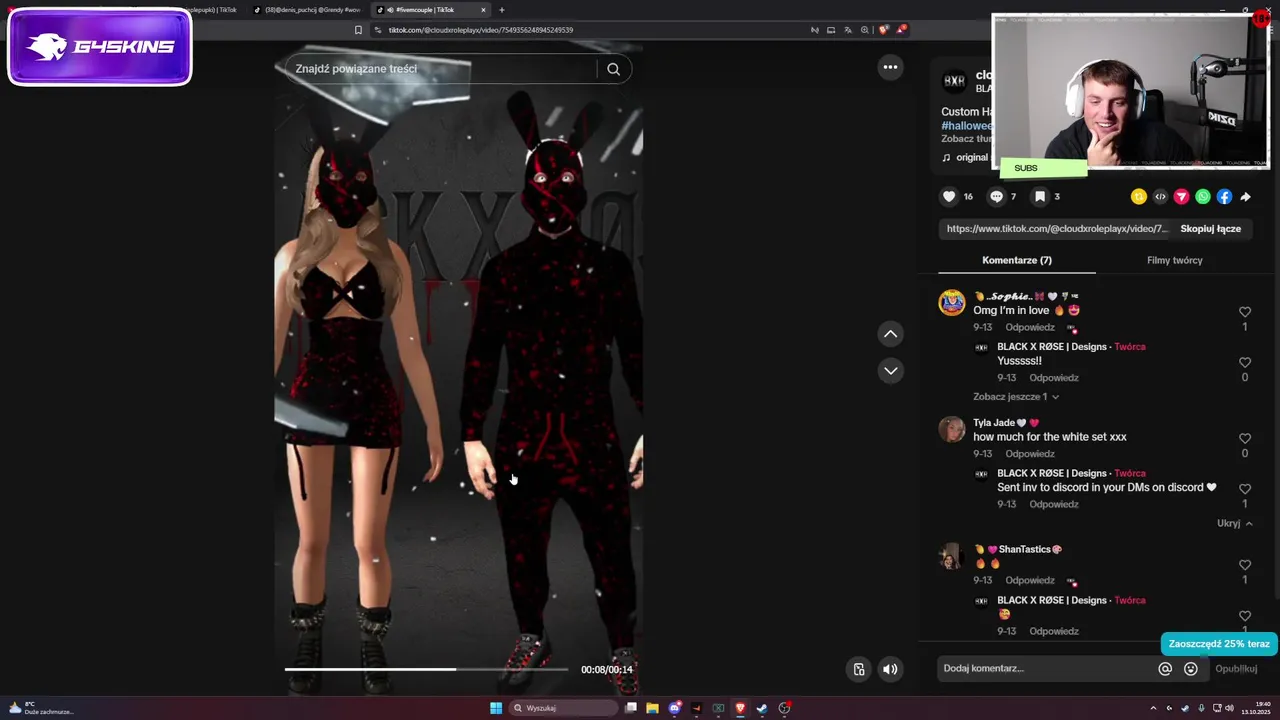Screen dimensions: 1280x720
Task: Open embed code icon
Action: (1160, 197)
